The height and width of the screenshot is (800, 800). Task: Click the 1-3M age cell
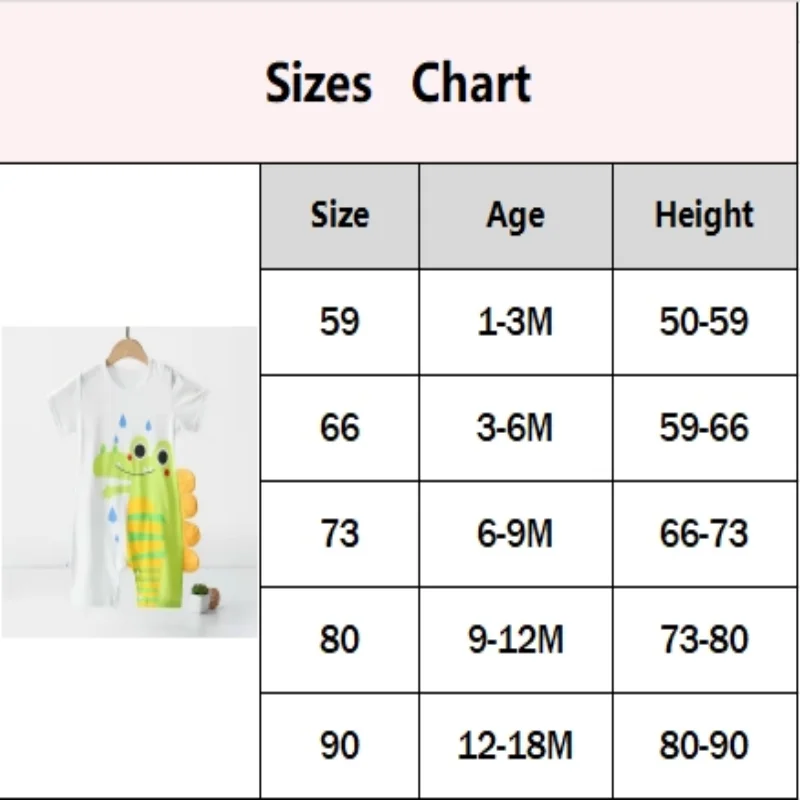point(515,322)
